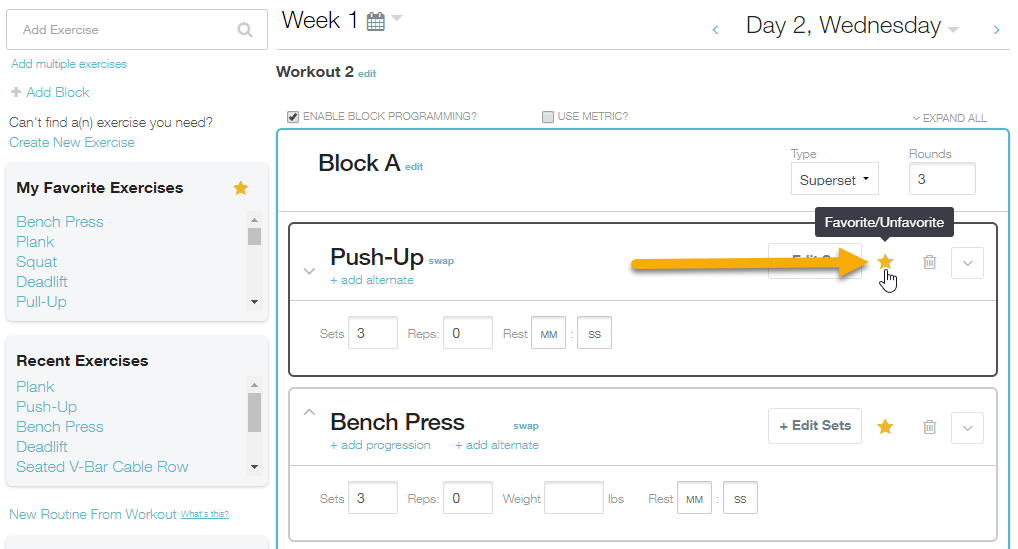Image resolution: width=1018 pixels, height=549 pixels.
Task: Collapse the Bench Press exercise panel
Action: coord(309,412)
